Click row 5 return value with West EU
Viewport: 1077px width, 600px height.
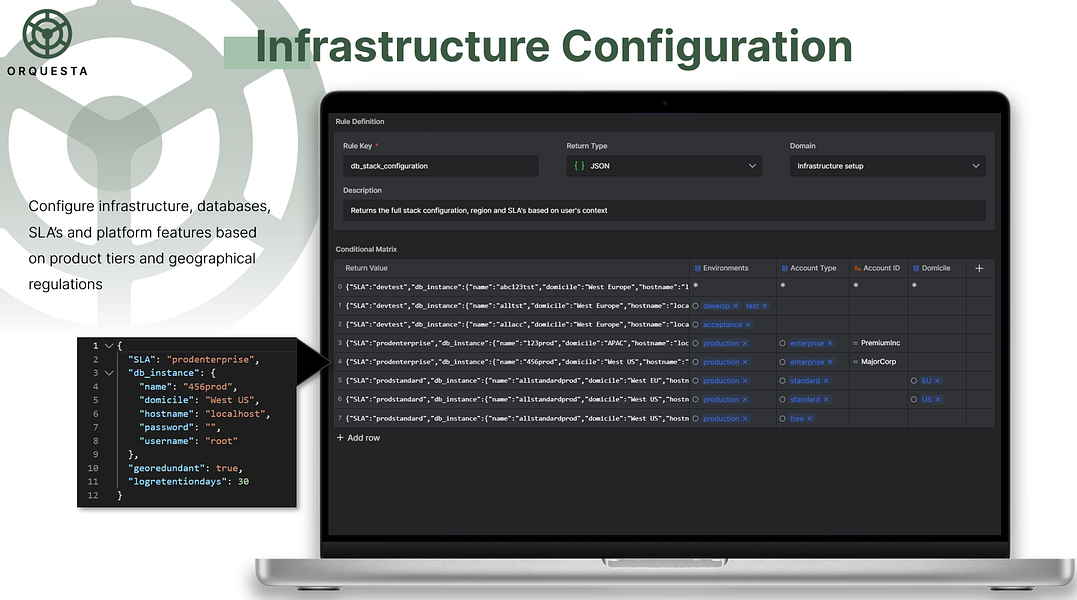click(517, 380)
